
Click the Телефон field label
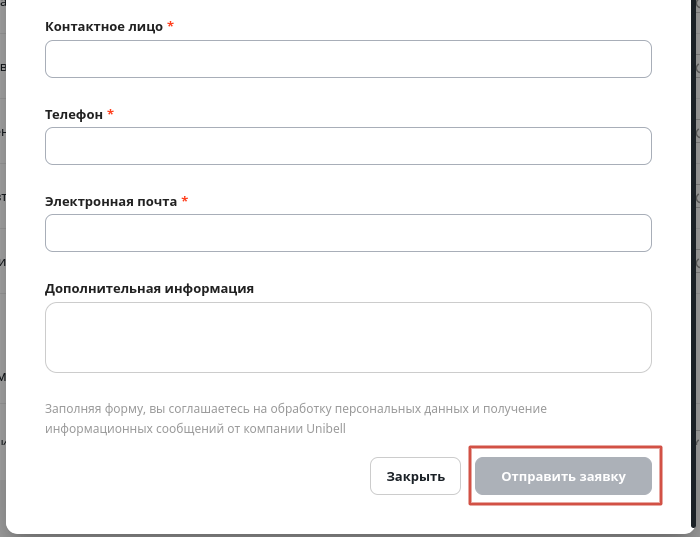[74, 115]
